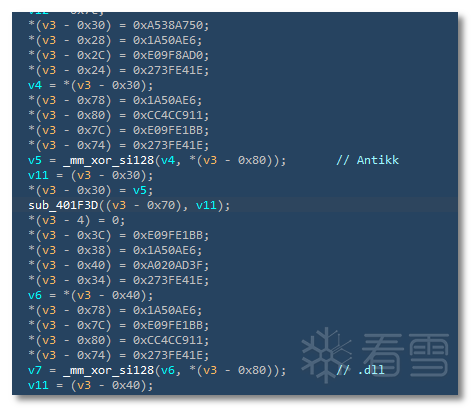Select the line assigning 0xA538A750
This screenshot has height=408, width=471.
point(119,25)
